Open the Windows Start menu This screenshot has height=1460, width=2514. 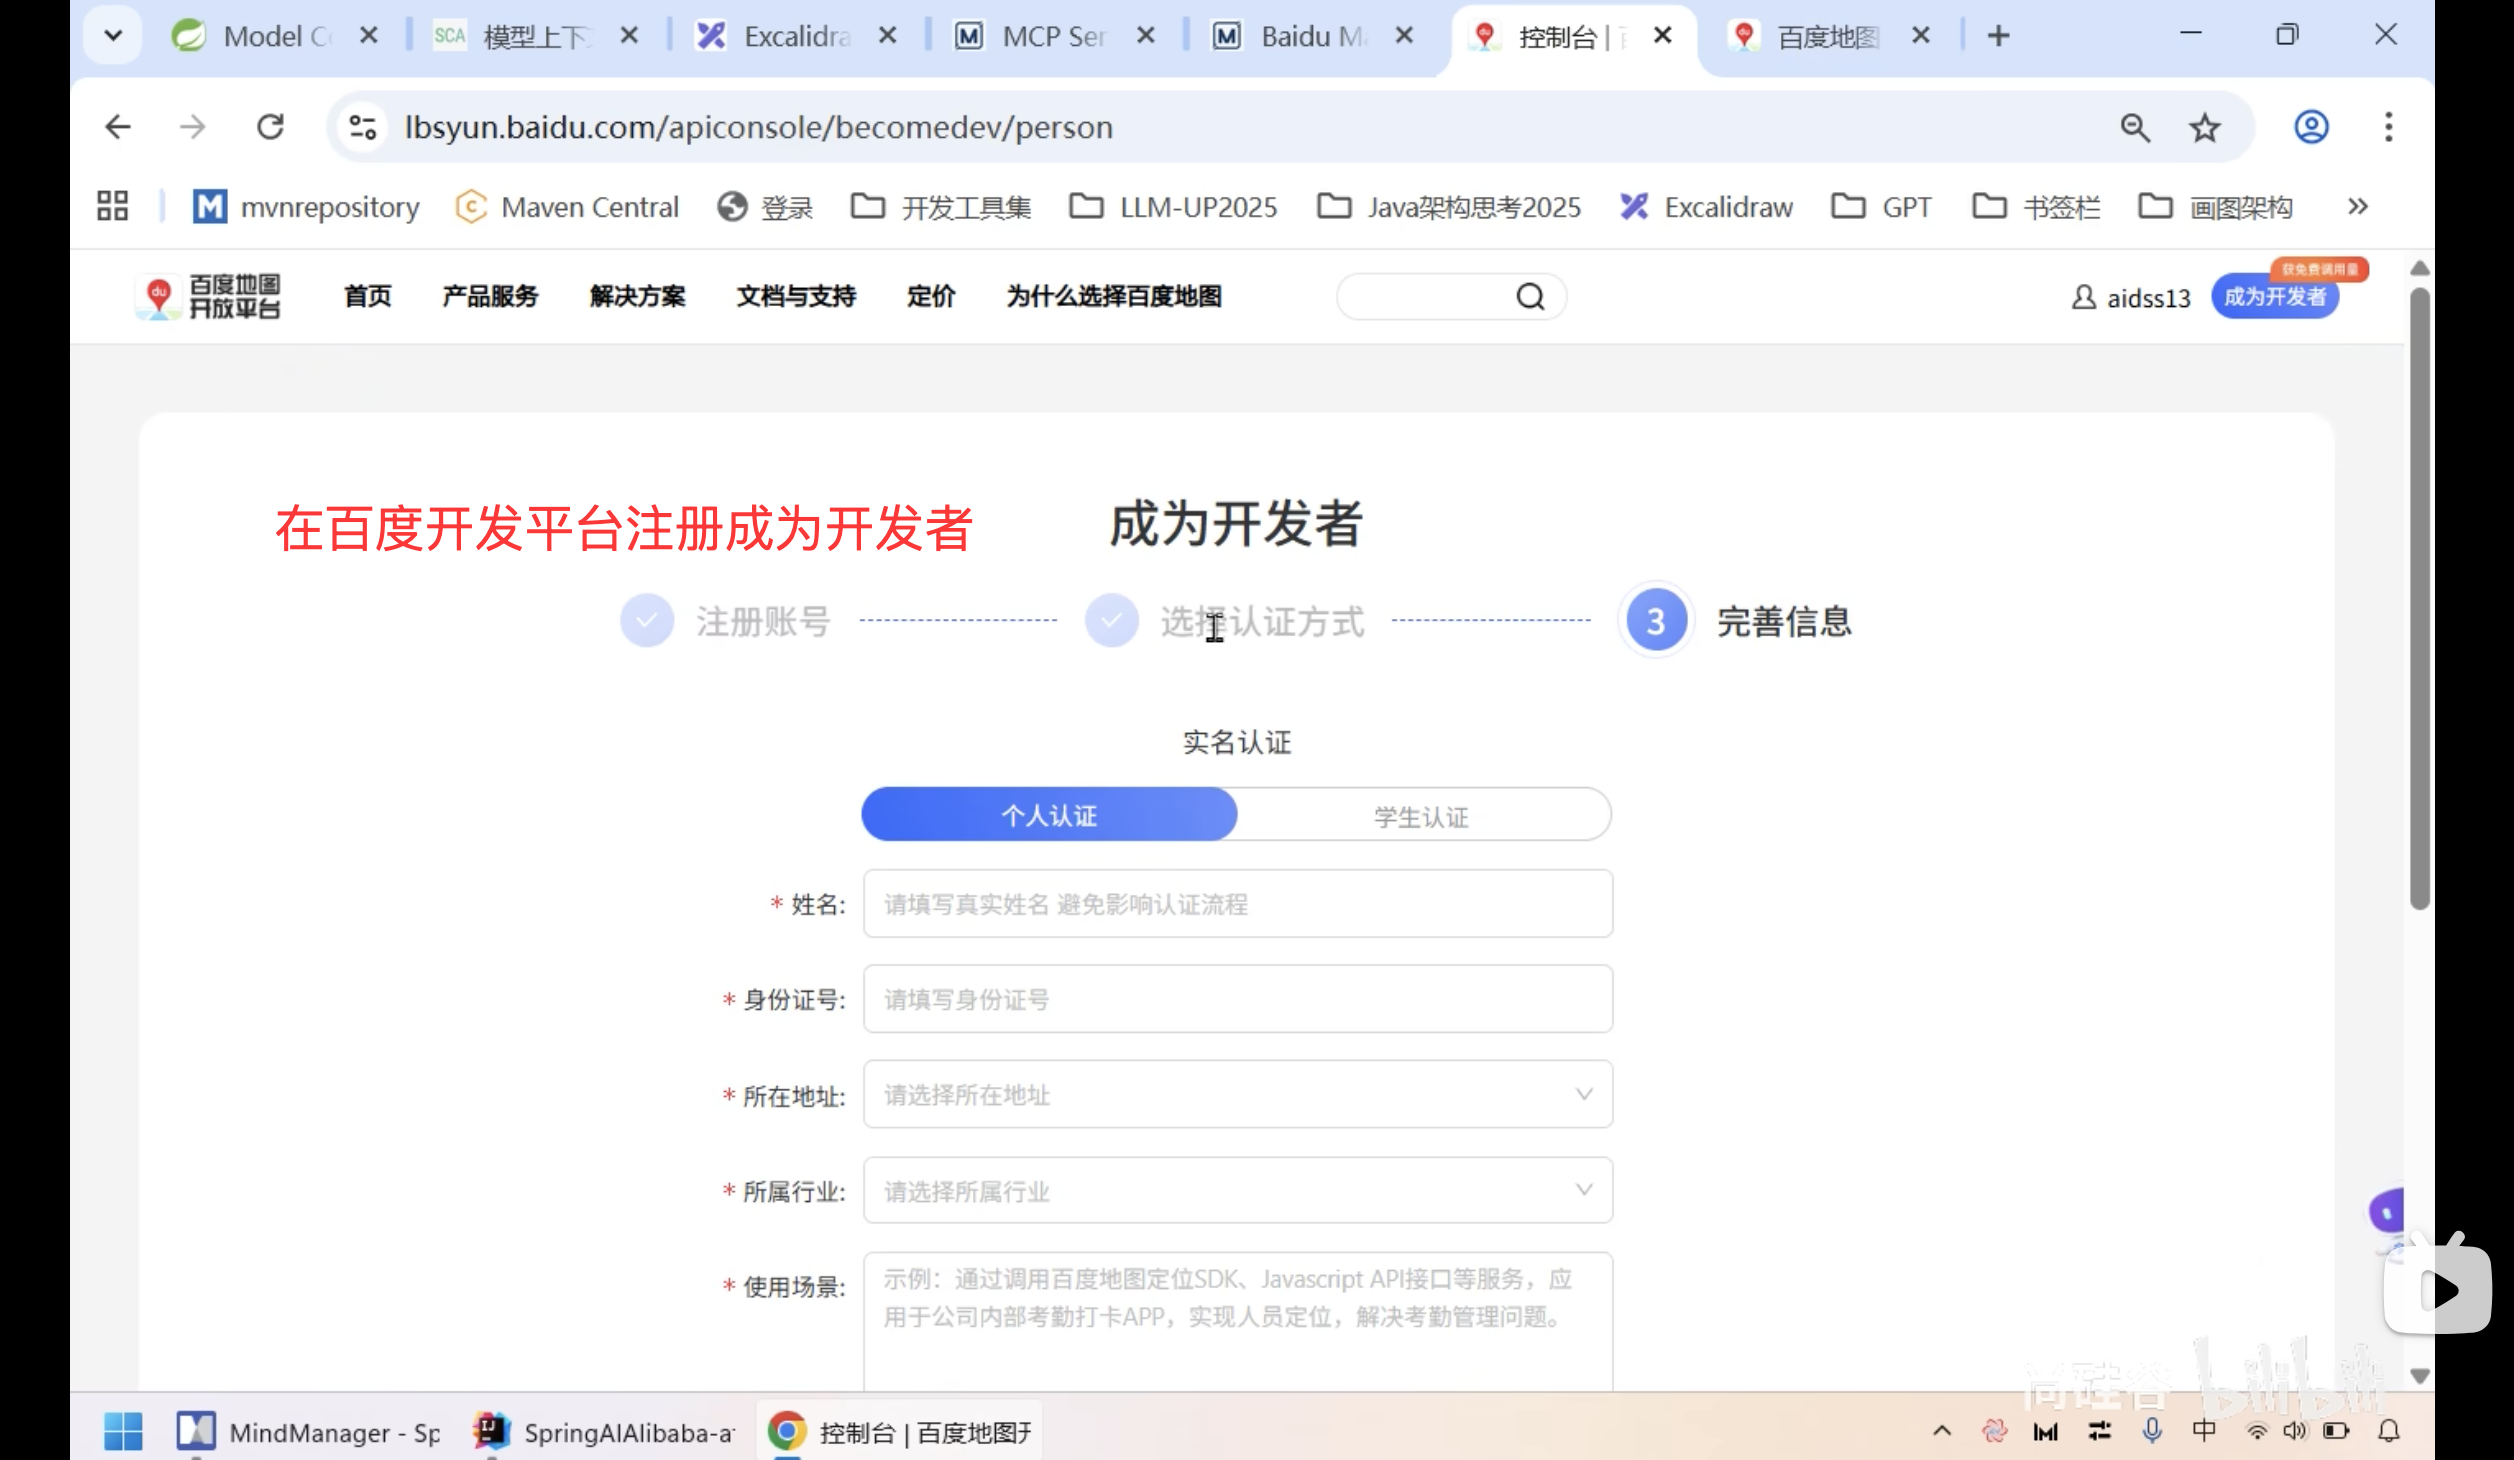pos(123,1432)
